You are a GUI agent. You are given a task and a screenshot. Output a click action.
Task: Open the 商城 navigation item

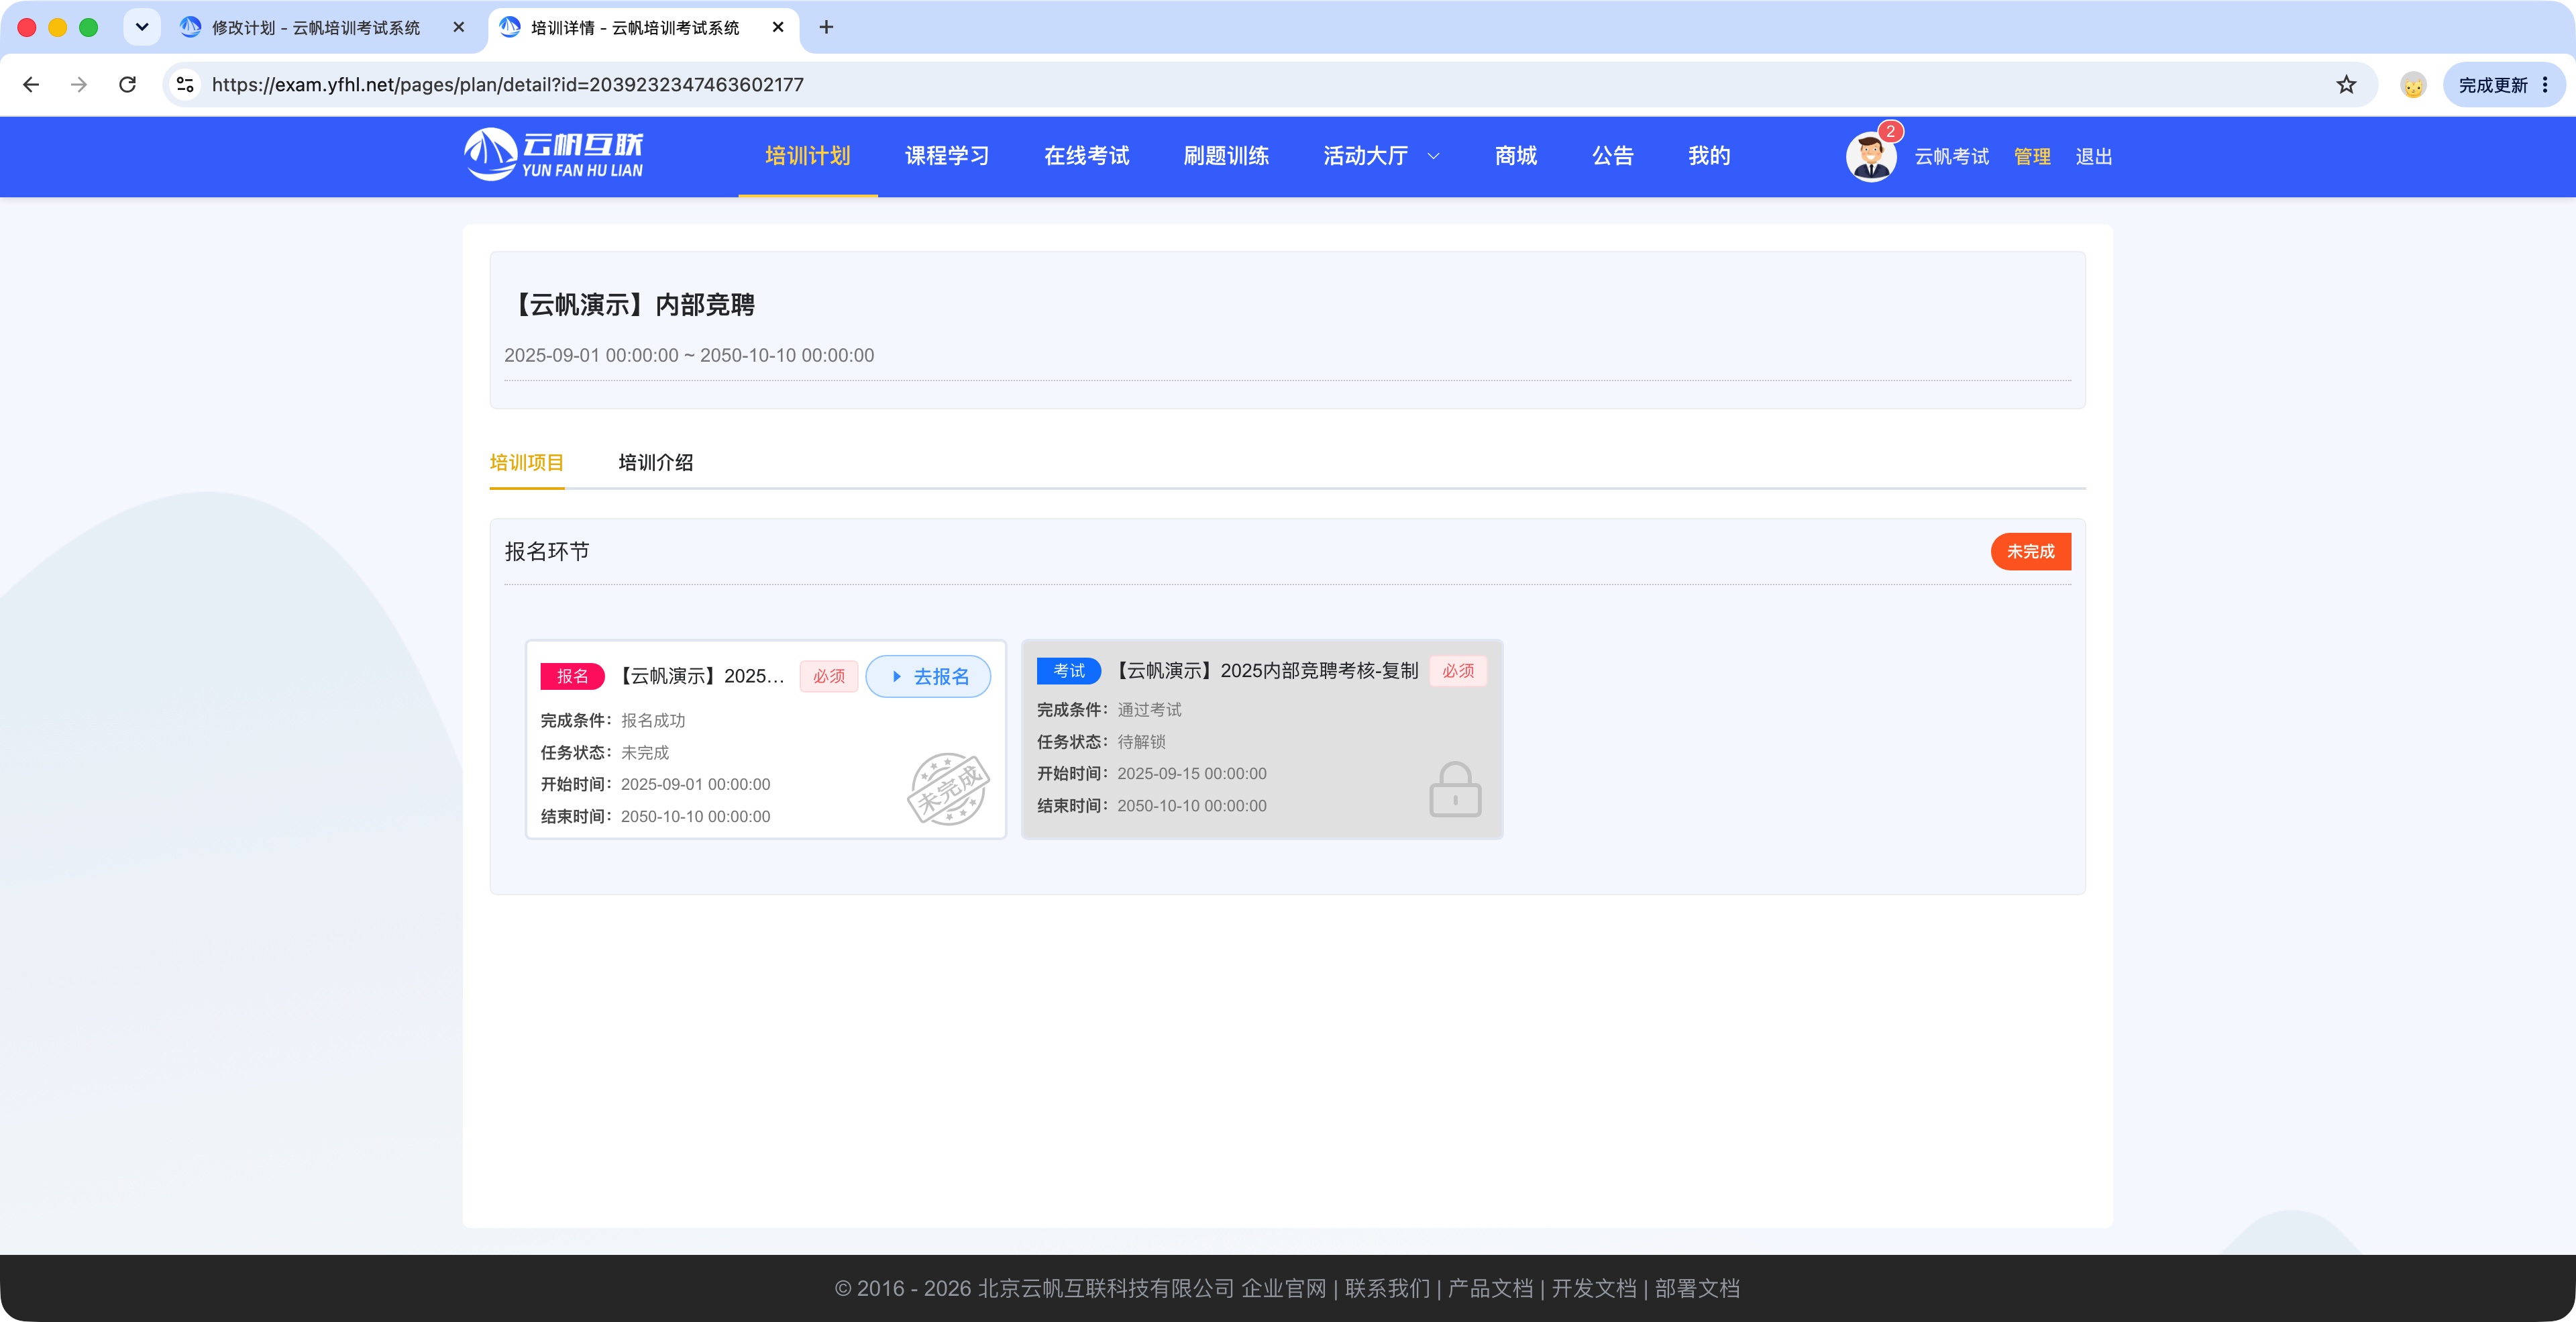click(1516, 156)
